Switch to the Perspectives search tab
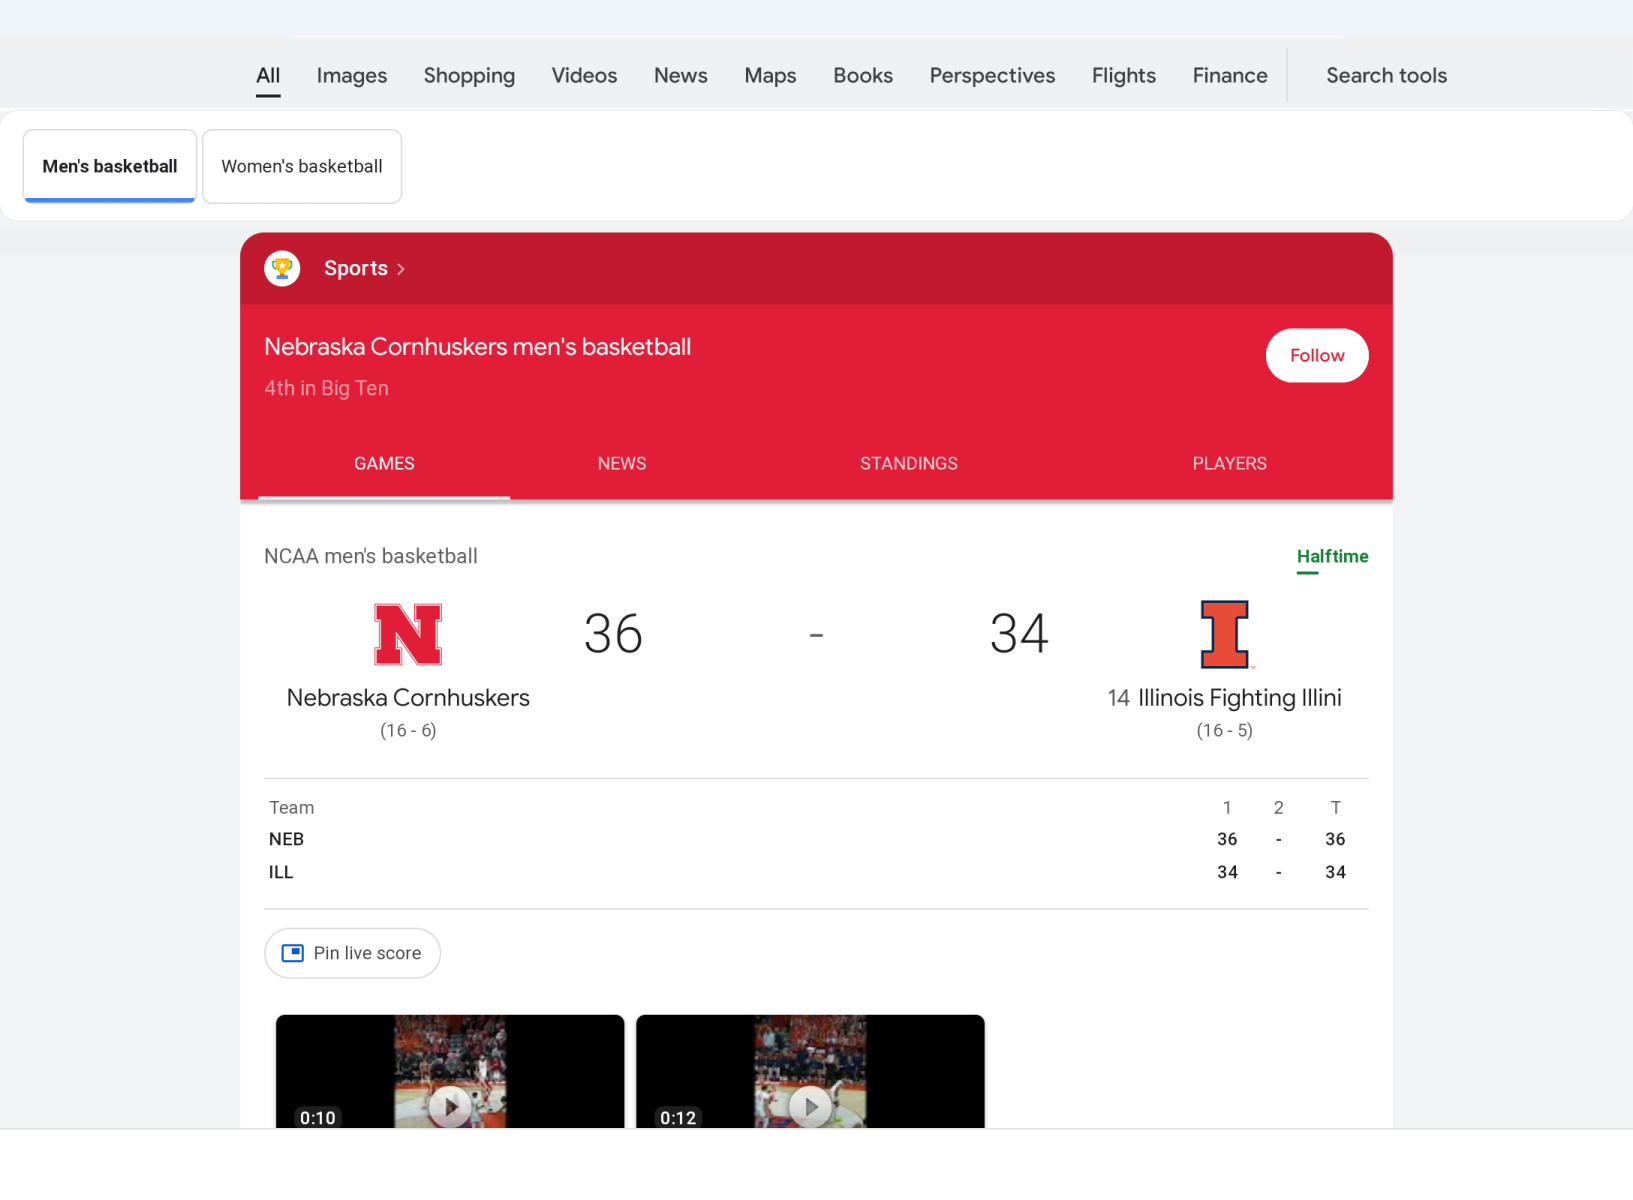Viewport: 1633px width, 1200px height. pos(992,76)
